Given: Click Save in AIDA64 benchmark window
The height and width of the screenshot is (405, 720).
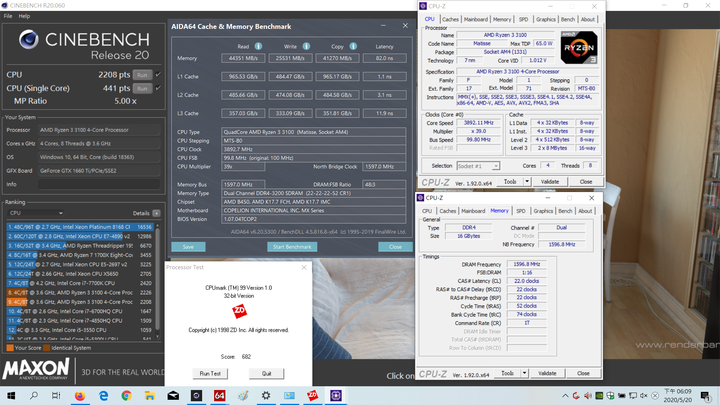Looking at the screenshot, I should pos(188,247).
